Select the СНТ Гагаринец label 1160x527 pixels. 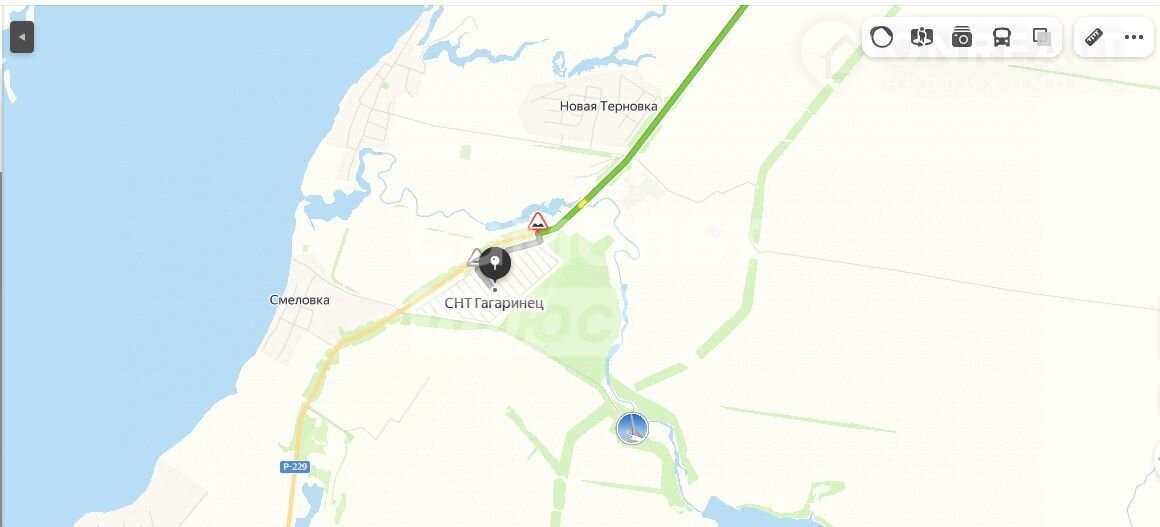[494, 303]
